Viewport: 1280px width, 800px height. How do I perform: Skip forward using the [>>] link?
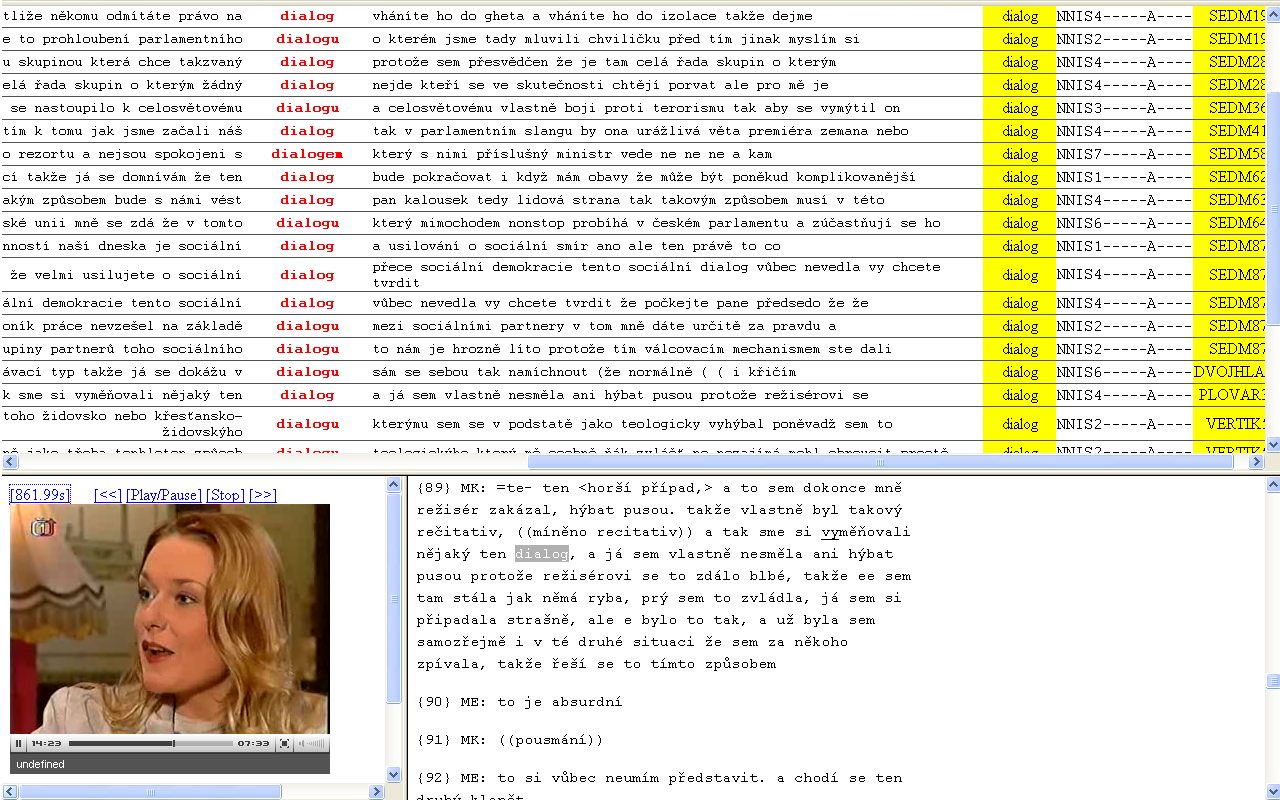(263, 495)
